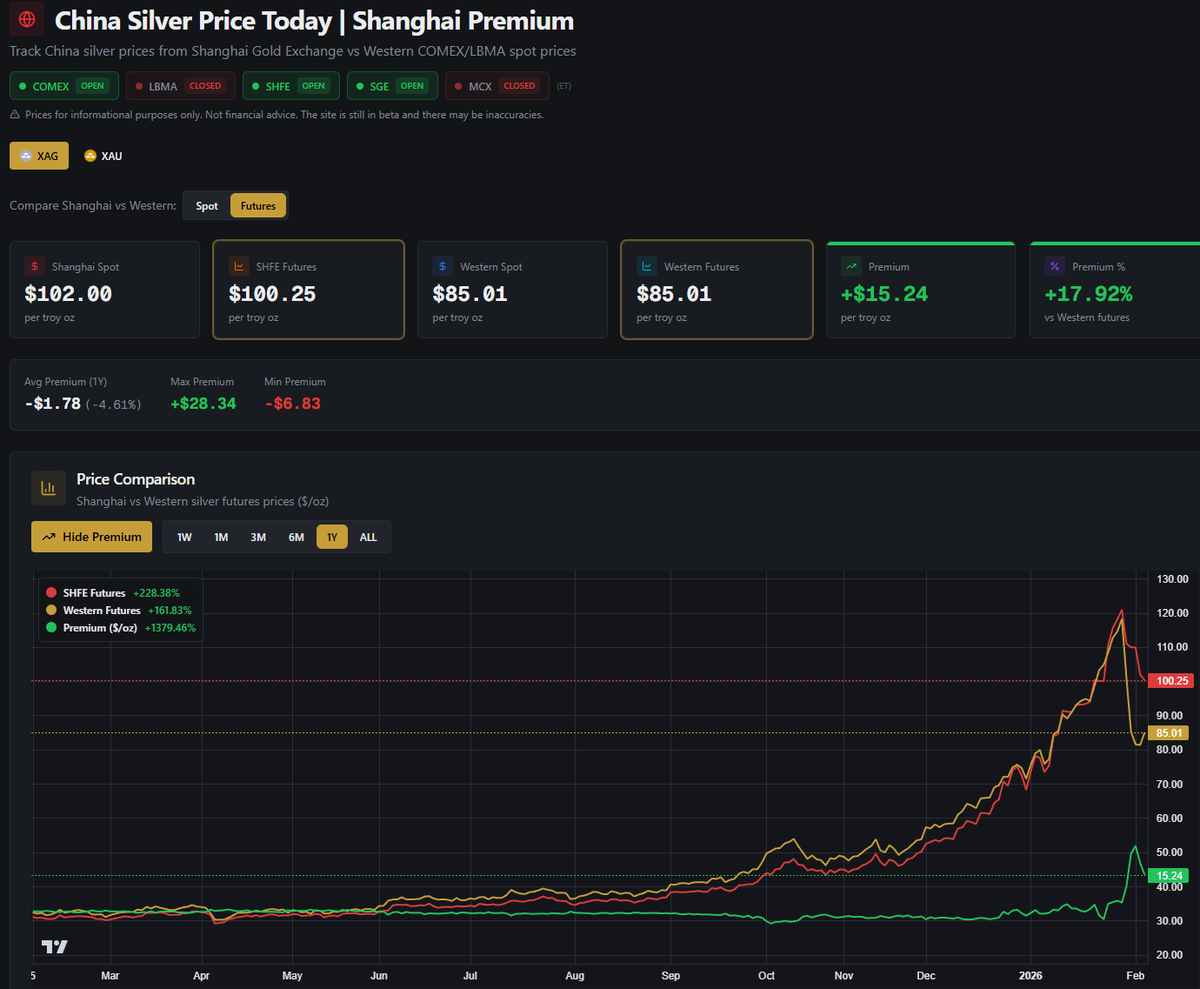Click the Western Spot $85.01 card
This screenshot has height=989, width=1200.
coord(513,289)
